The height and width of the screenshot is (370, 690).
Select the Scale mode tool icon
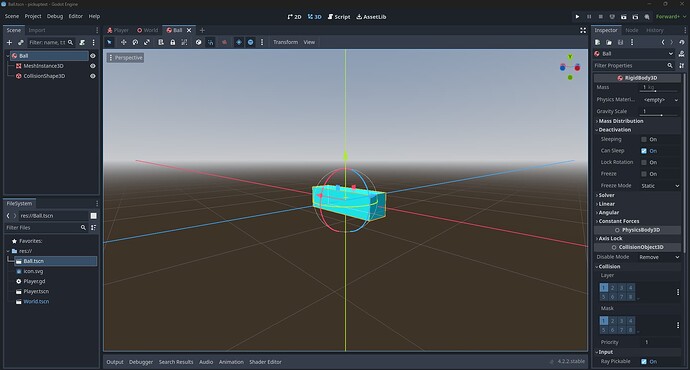coord(147,42)
